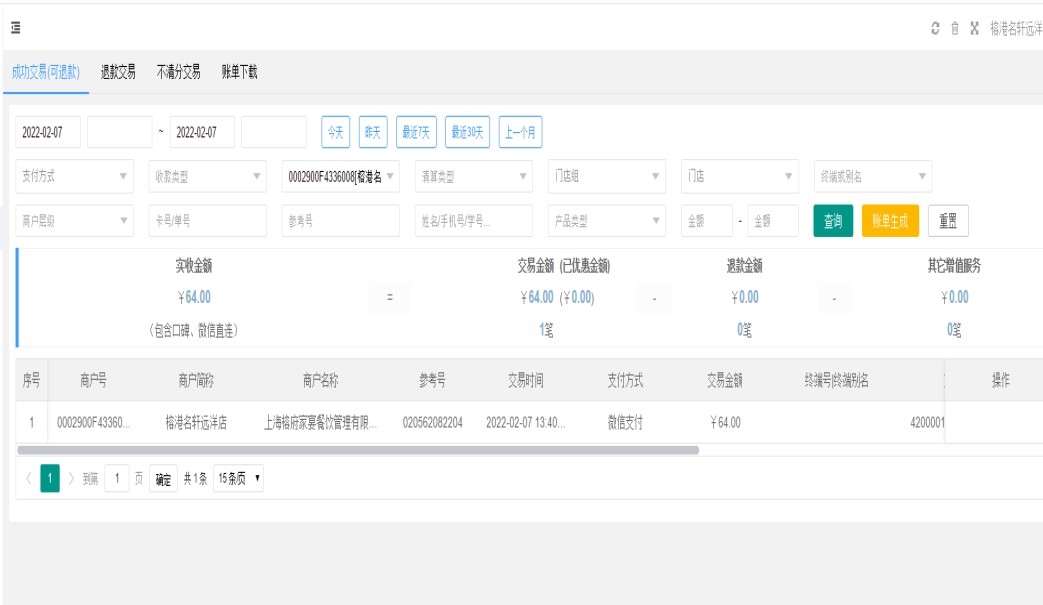The image size is (1043, 605).
Task: Click the sidebar collapse menu icon
Action: click(16, 28)
